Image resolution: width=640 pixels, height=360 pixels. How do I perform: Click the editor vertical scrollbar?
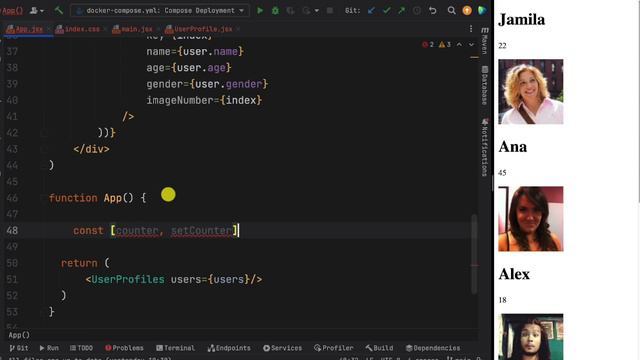[474, 254]
